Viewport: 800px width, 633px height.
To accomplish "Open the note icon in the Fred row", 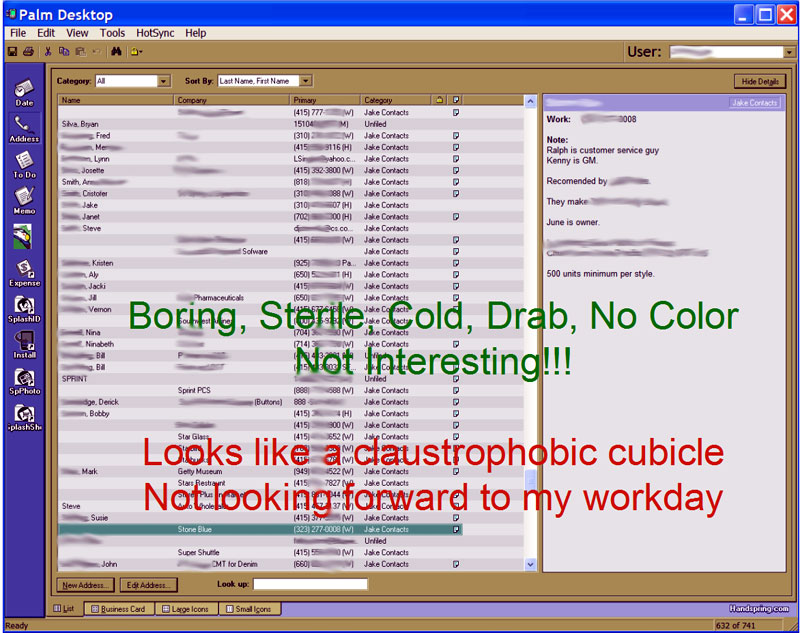I will point(456,136).
